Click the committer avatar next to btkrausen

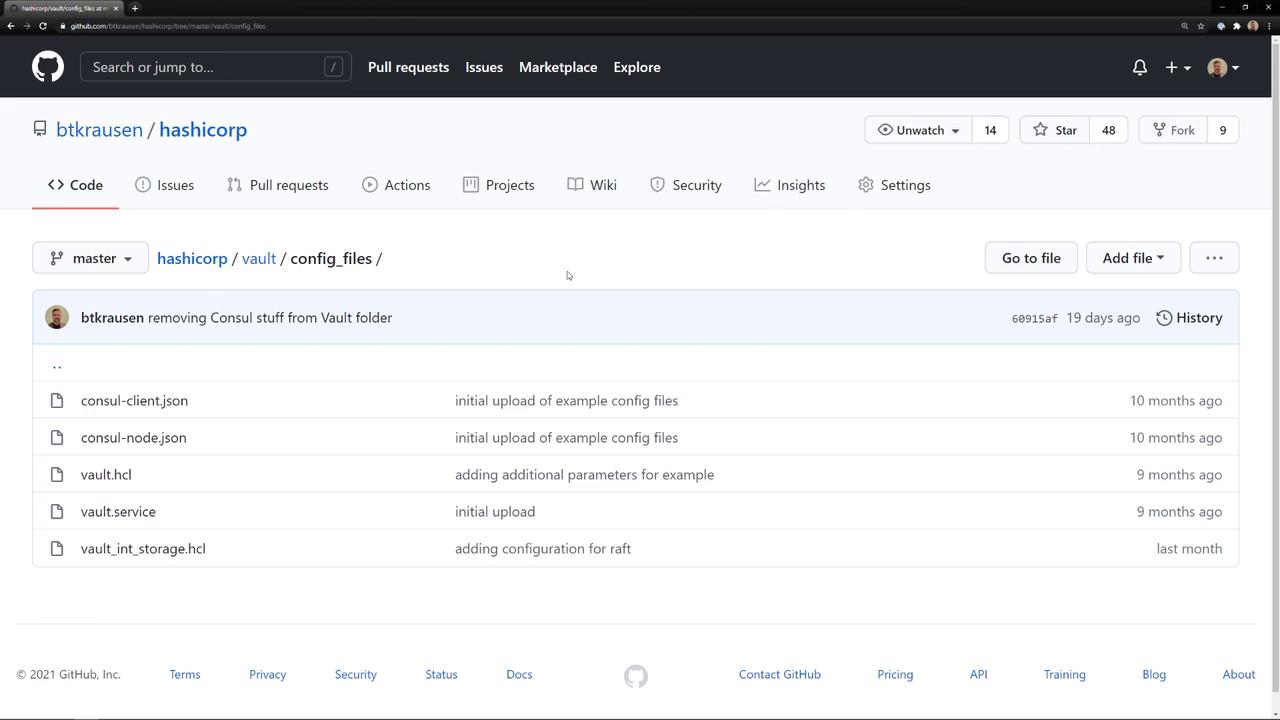57,318
